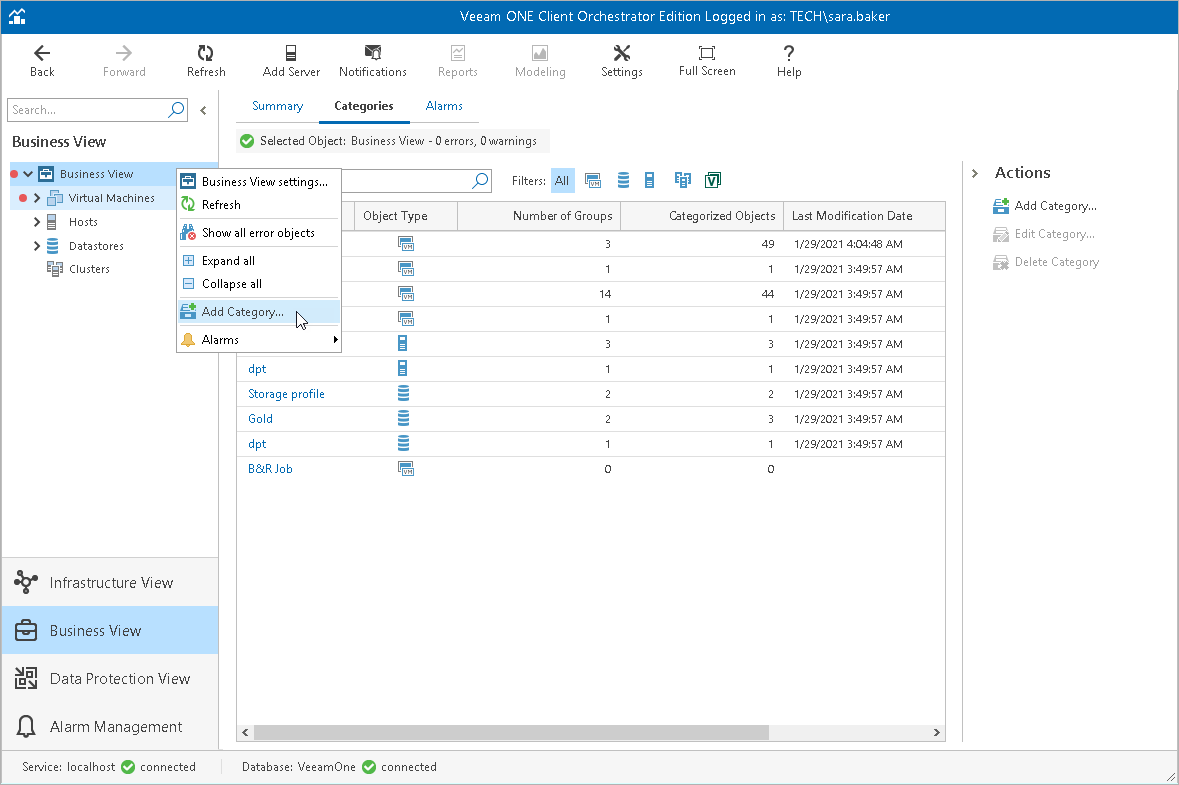1179x785 pixels.
Task: Click the search magnifier in sidebar
Action: tap(176, 110)
